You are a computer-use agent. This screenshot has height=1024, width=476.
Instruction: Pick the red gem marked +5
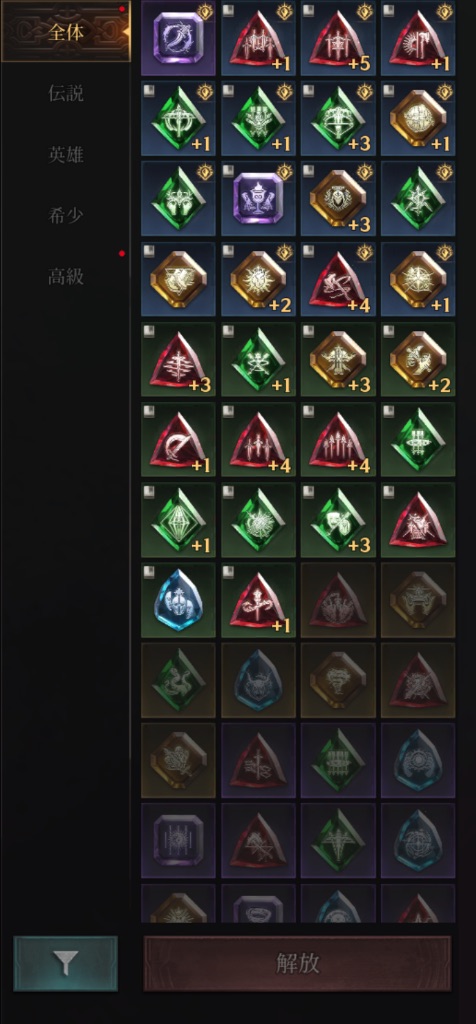(x=338, y=39)
